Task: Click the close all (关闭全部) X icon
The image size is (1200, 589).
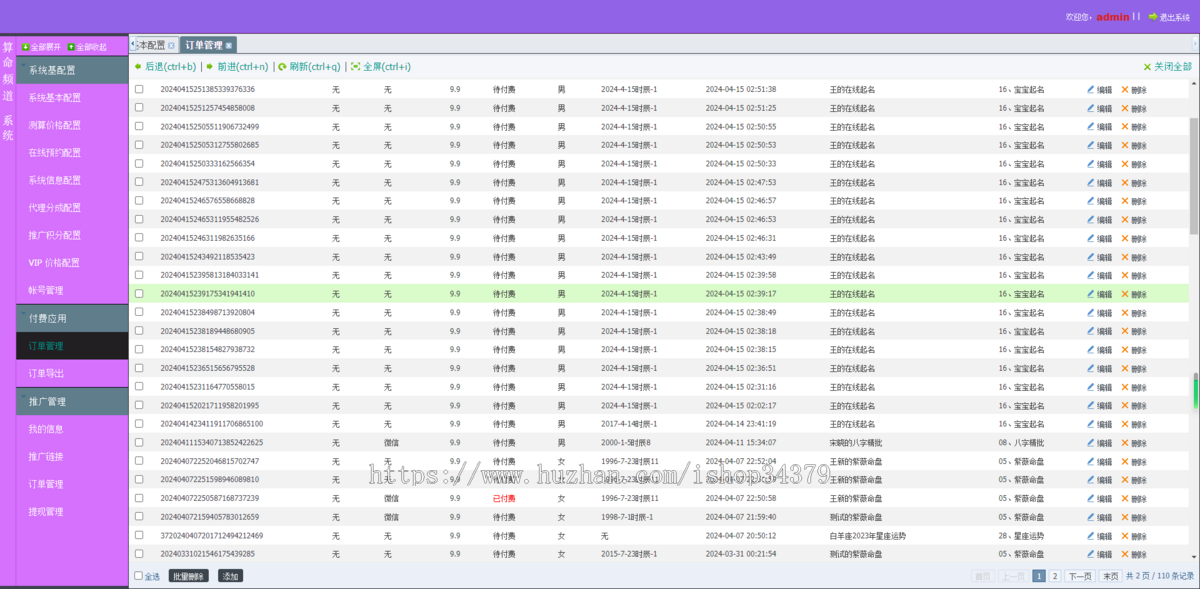Action: (1147, 67)
